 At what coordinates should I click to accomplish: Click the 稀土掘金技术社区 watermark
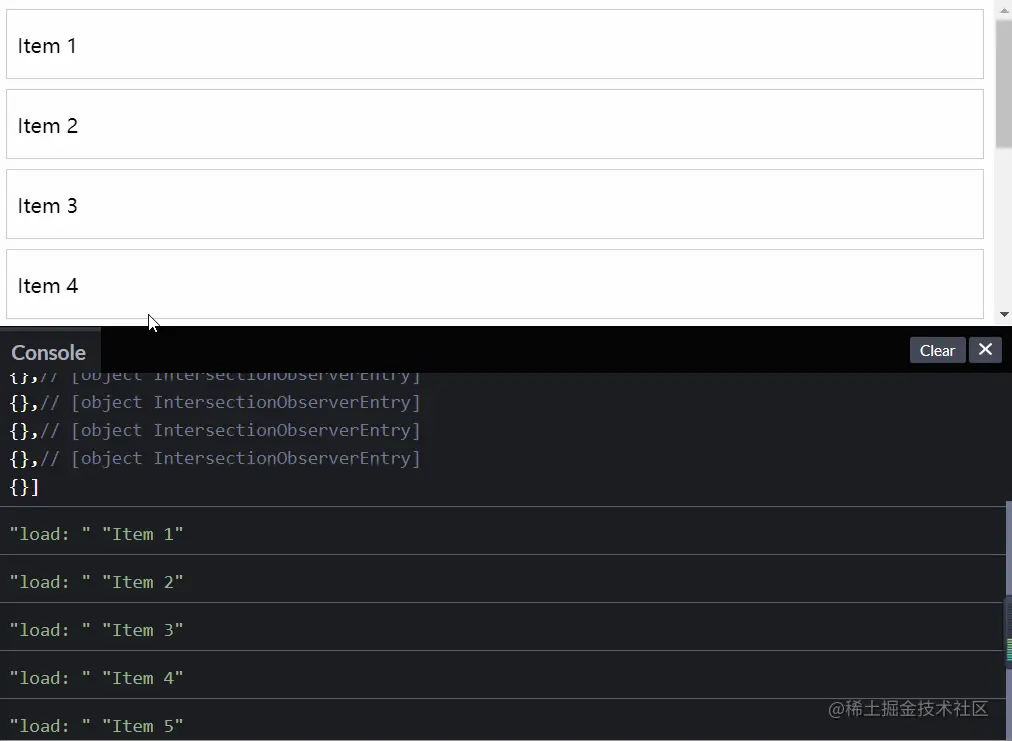click(908, 708)
